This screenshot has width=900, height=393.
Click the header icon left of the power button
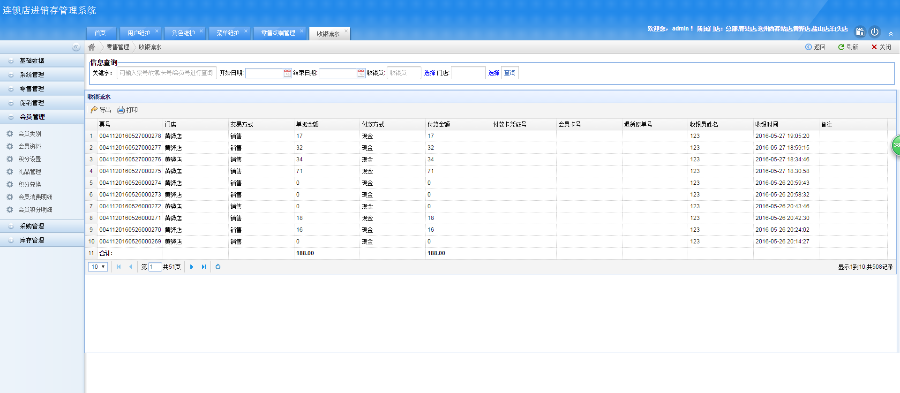(x=860, y=32)
